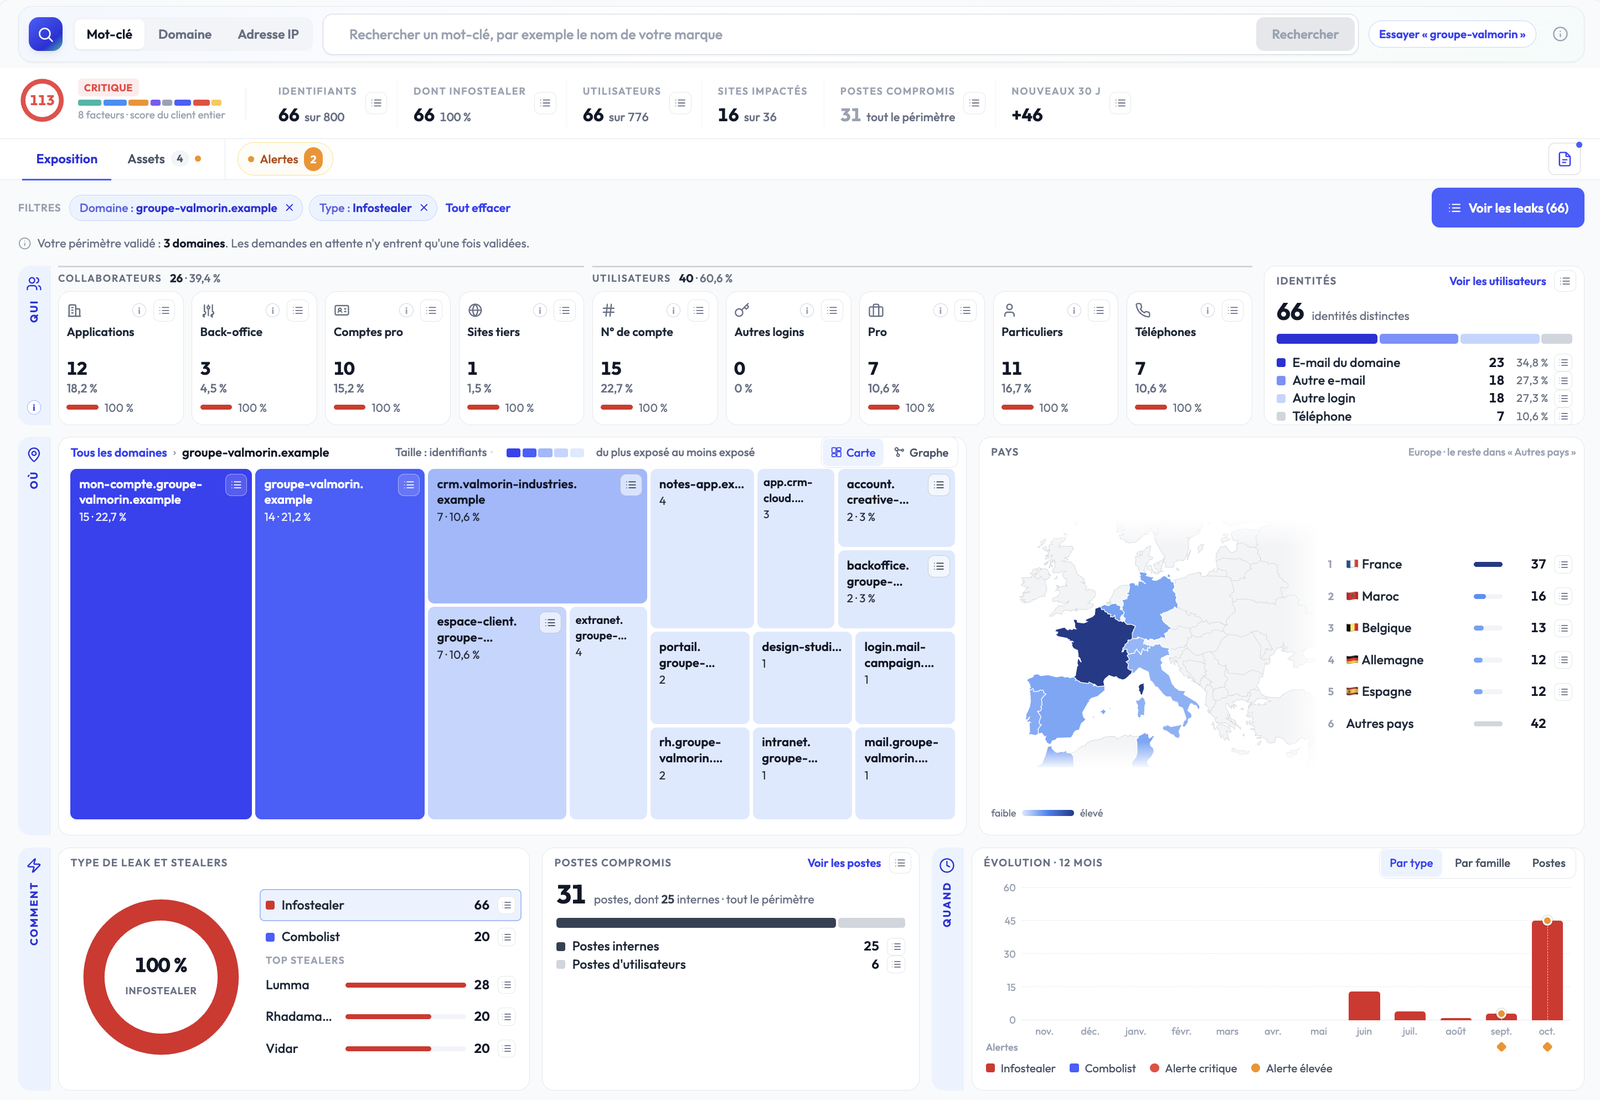The width and height of the screenshot is (1600, 1100).
Task: Open Voir les postes link
Action: pos(844,863)
